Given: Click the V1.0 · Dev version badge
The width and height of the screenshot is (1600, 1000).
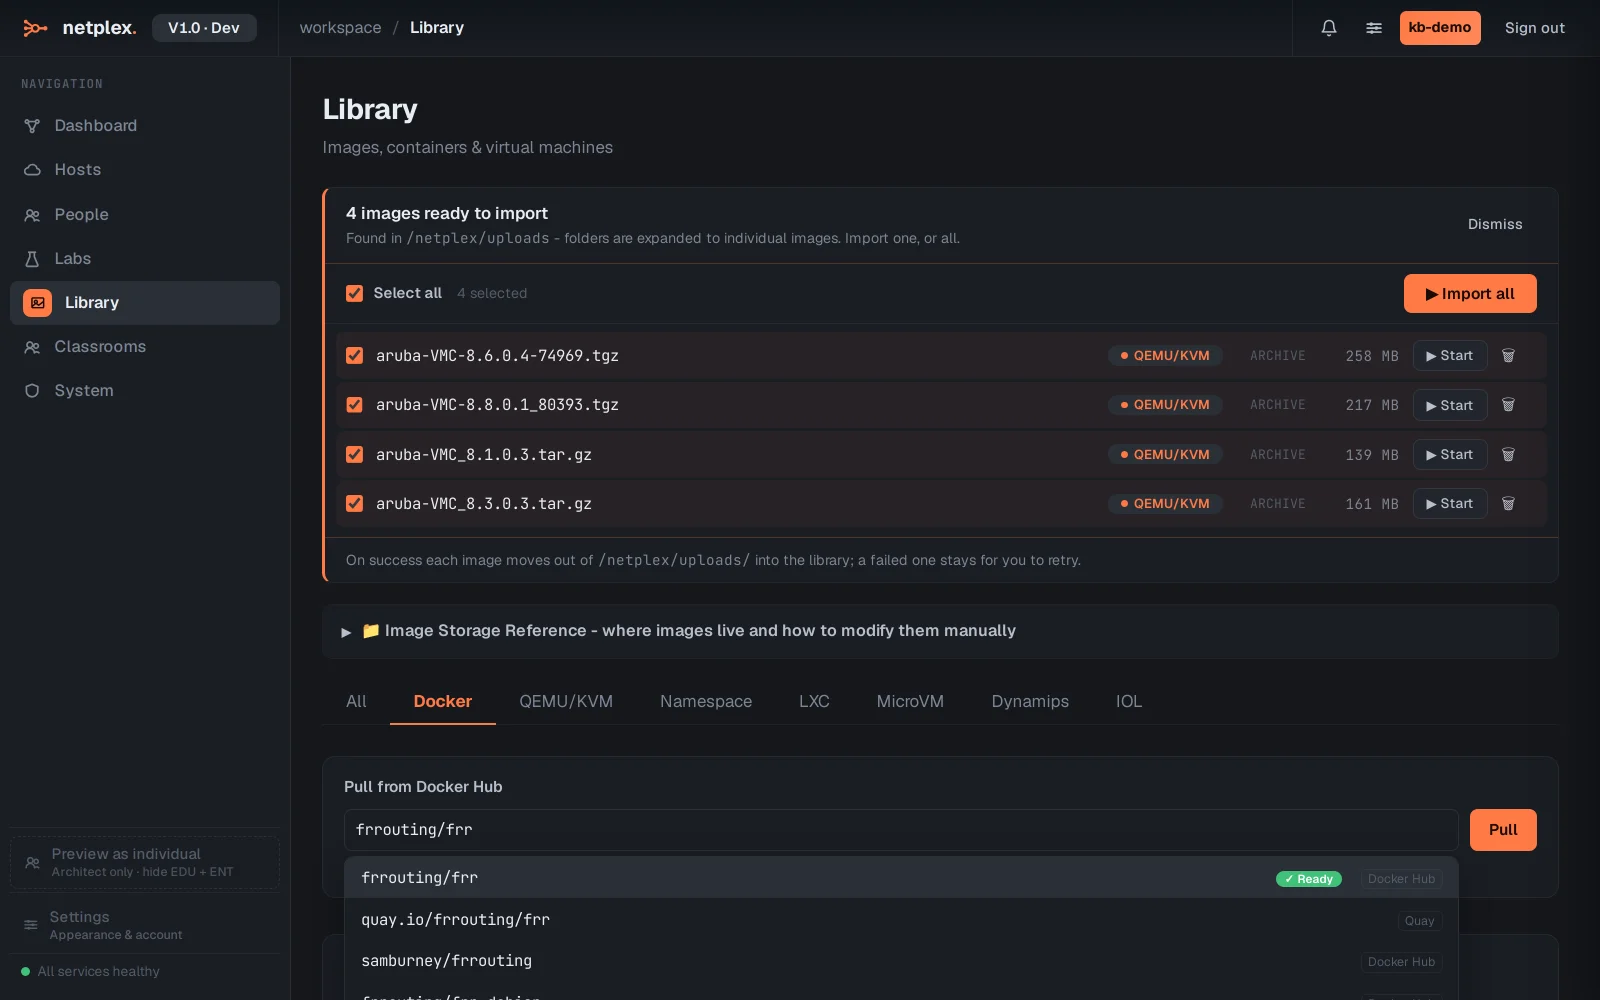Looking at the screenshot, I should coord(204,28).
